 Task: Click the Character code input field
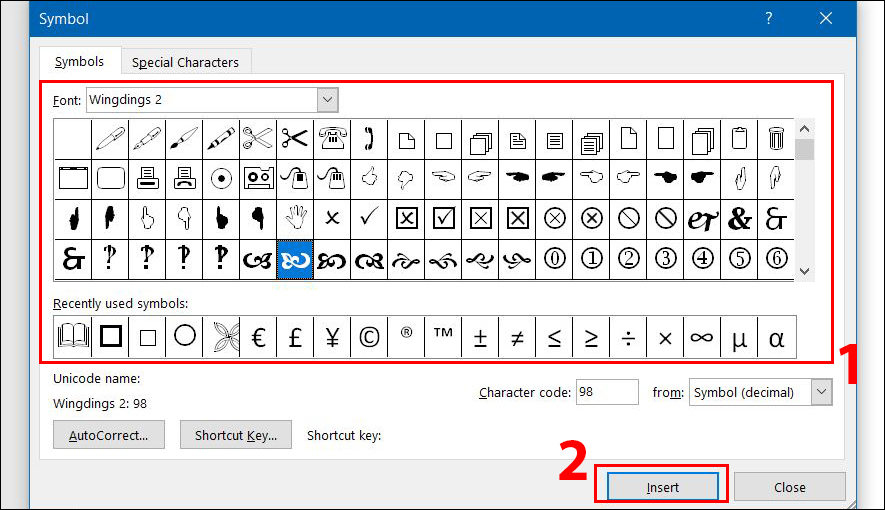607,392
